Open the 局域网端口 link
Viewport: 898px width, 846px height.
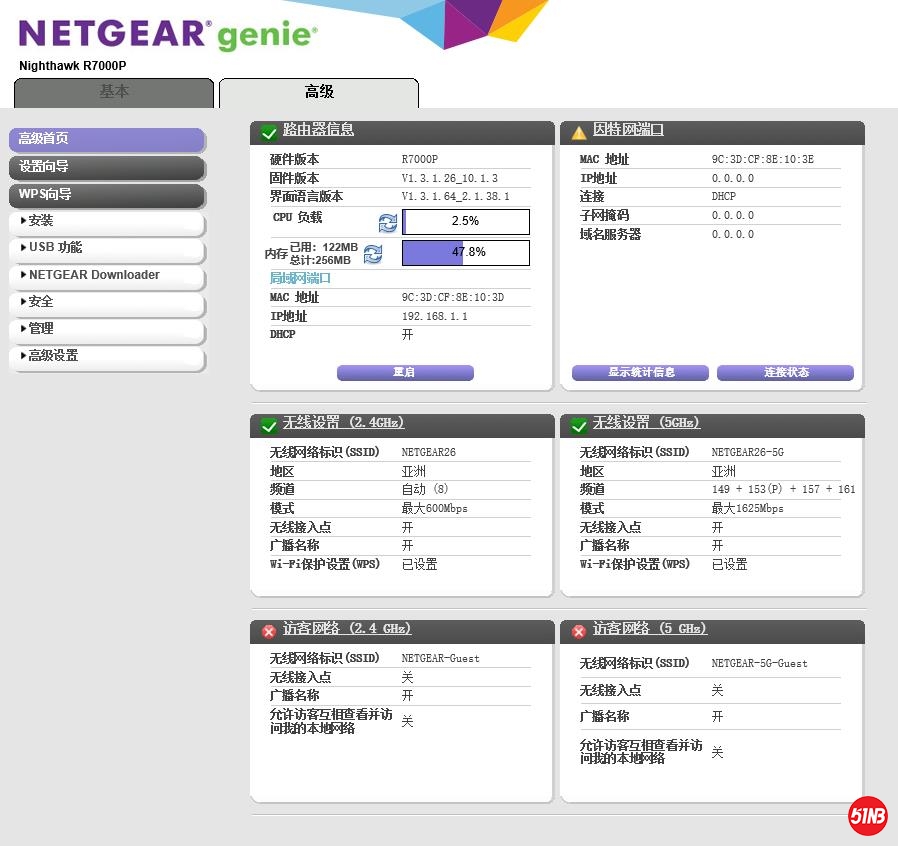tap(300, 278)
